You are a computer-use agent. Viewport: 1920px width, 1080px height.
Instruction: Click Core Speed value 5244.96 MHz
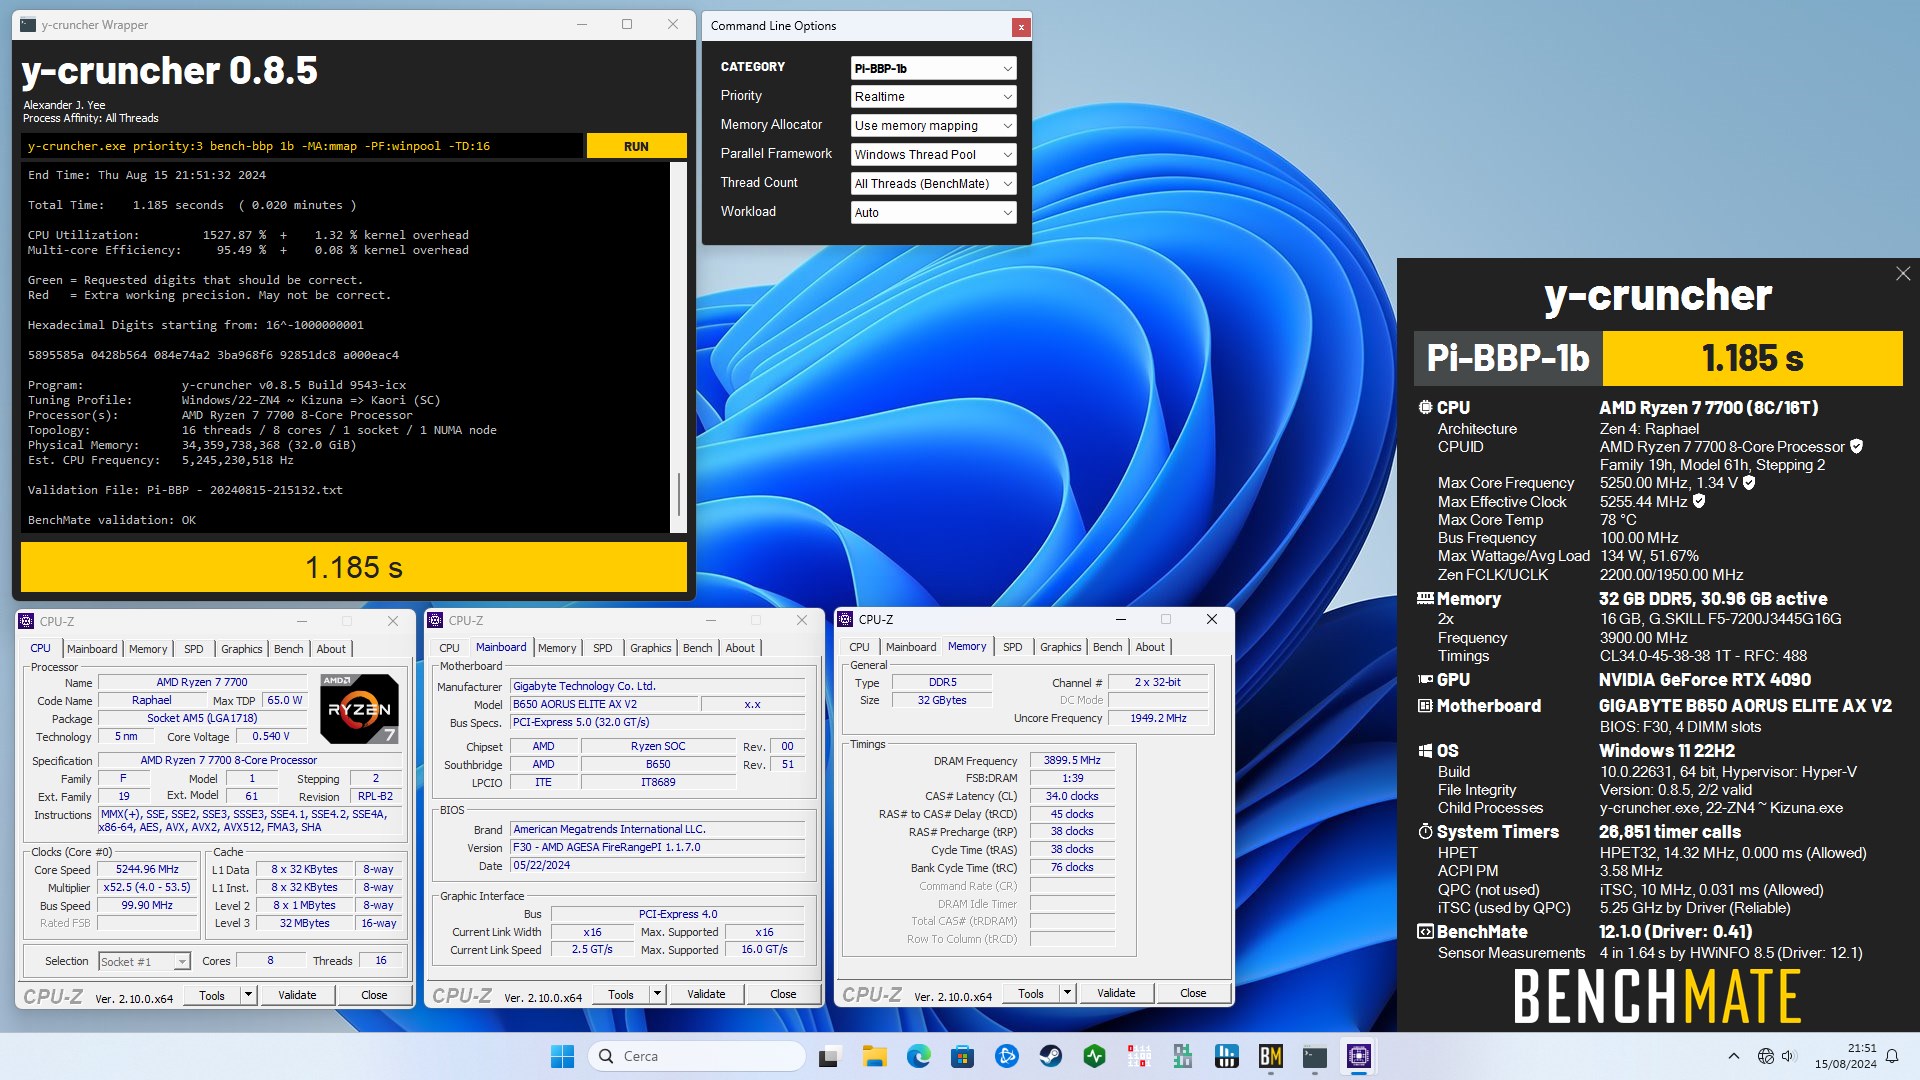[x=147, y=869]
